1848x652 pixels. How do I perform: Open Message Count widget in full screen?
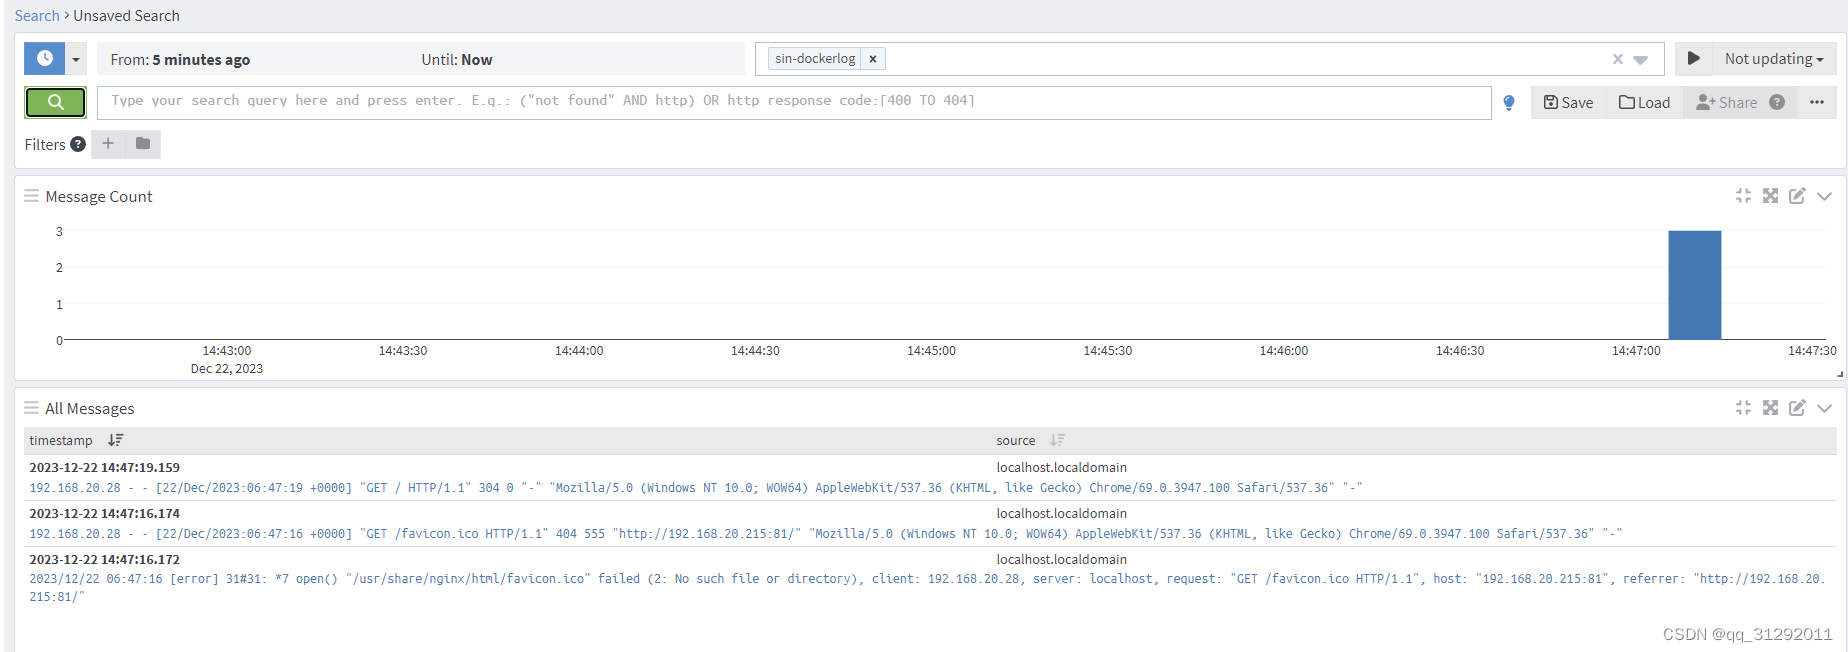[x=1770, y=196]
